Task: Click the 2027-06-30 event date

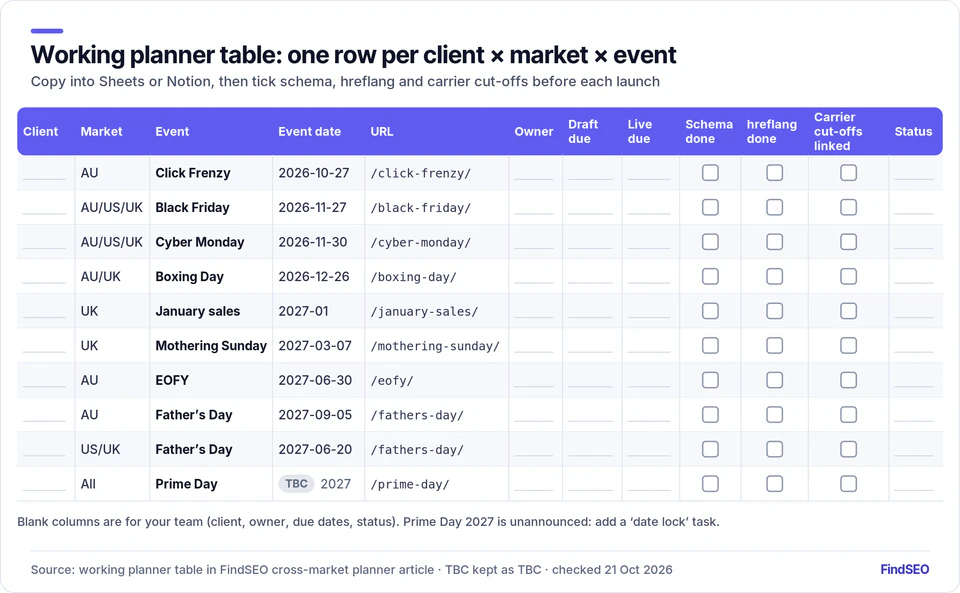Action: click(315, 380)
